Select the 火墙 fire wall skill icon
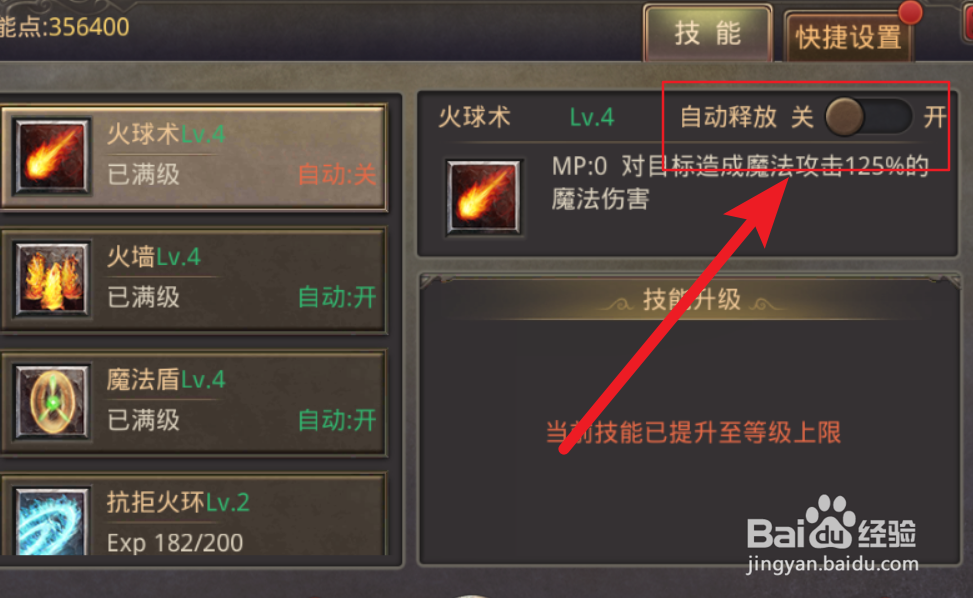This screenshot has width=973, height=598. click(x=52, y=279)
